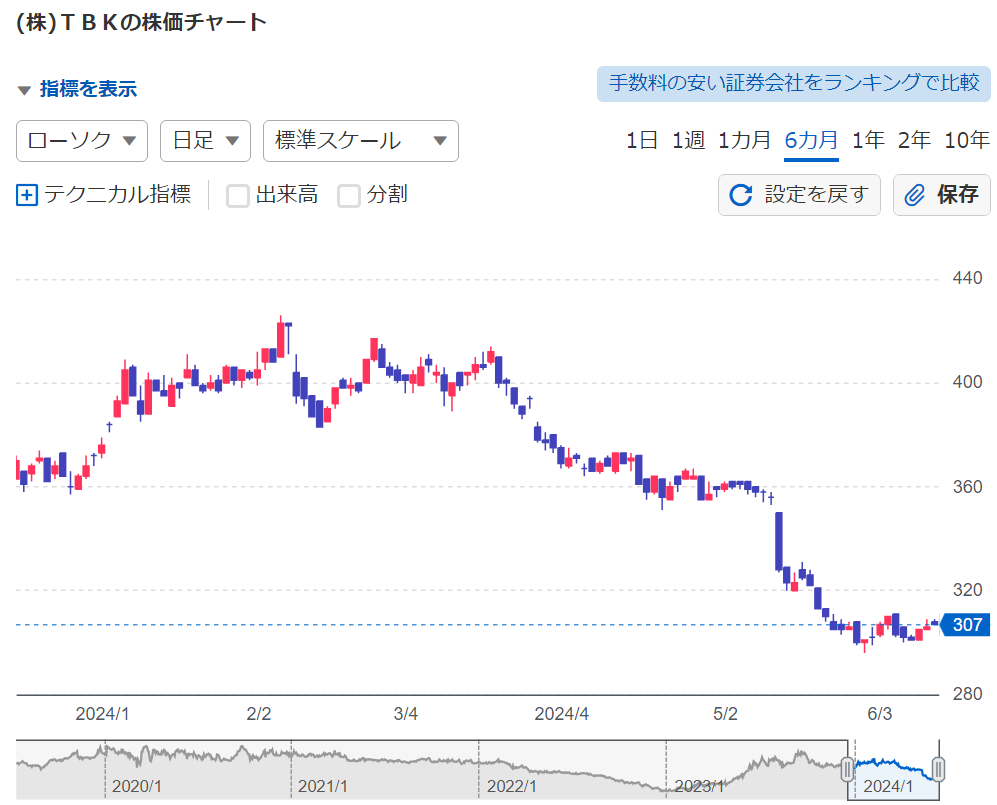This screenshot has height=805, width=997.
Task: Click the right range handle on mini chart
Action: 938,769
